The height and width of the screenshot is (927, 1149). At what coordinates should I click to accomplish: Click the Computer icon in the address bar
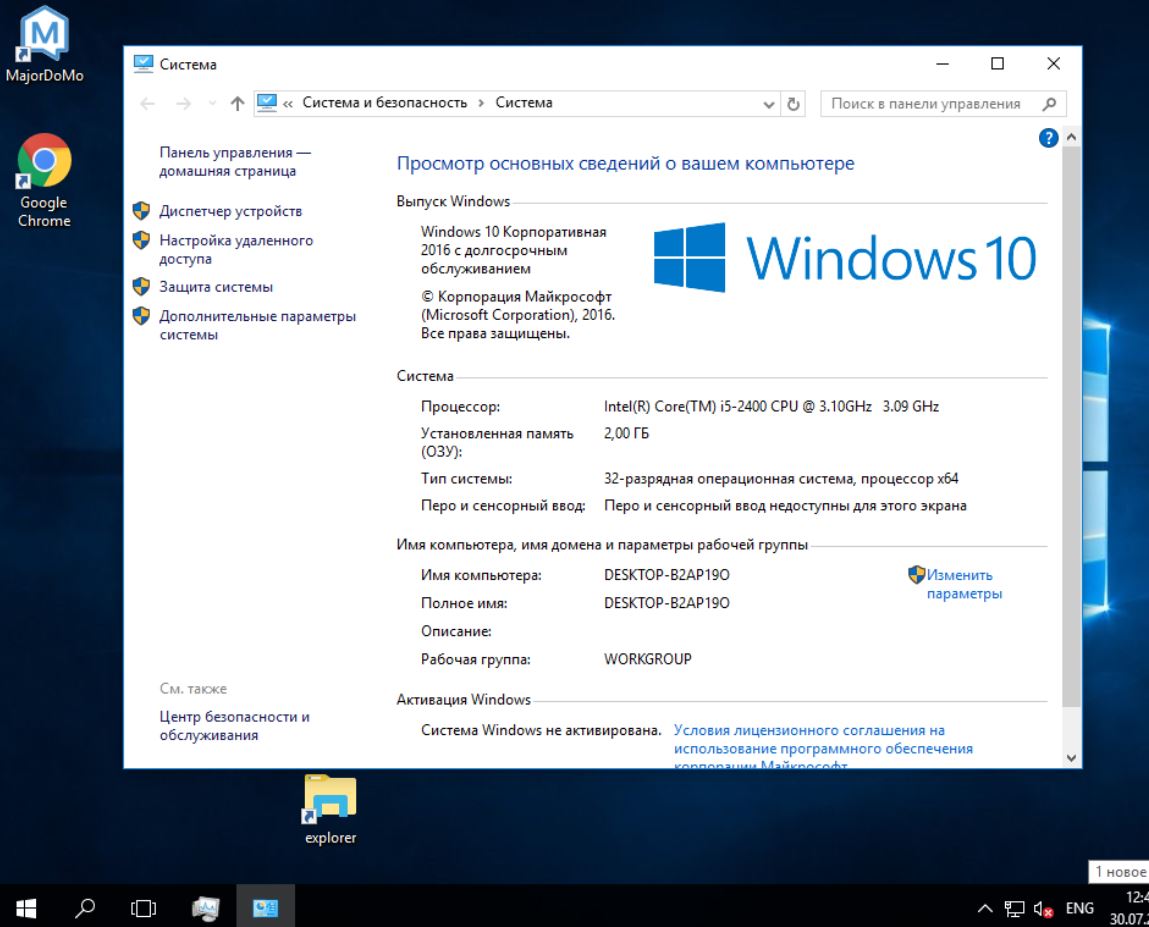(266, 102)
